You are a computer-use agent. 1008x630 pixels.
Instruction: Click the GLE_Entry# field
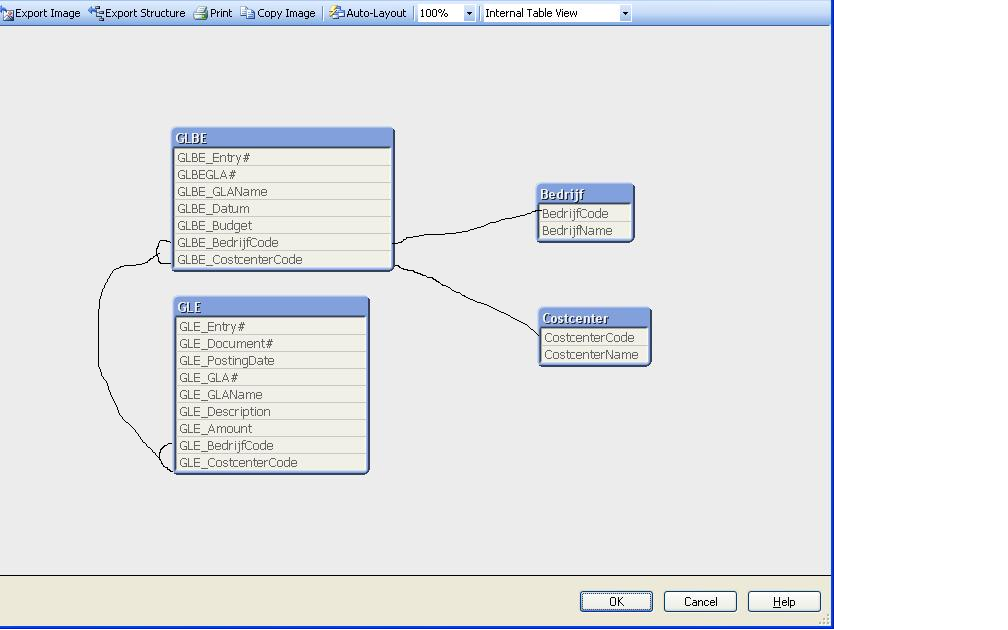271,327
